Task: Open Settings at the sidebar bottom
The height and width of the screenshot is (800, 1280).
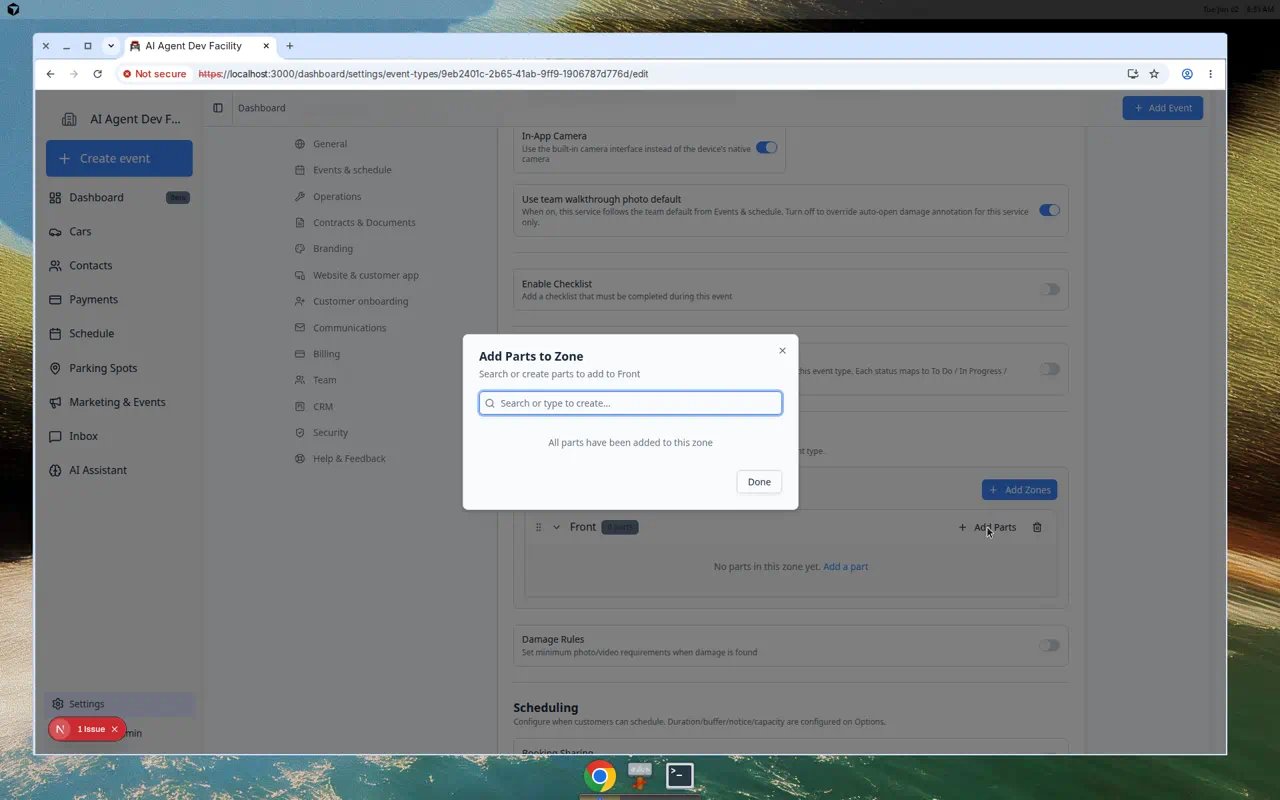Action: (x=119, y=704)
